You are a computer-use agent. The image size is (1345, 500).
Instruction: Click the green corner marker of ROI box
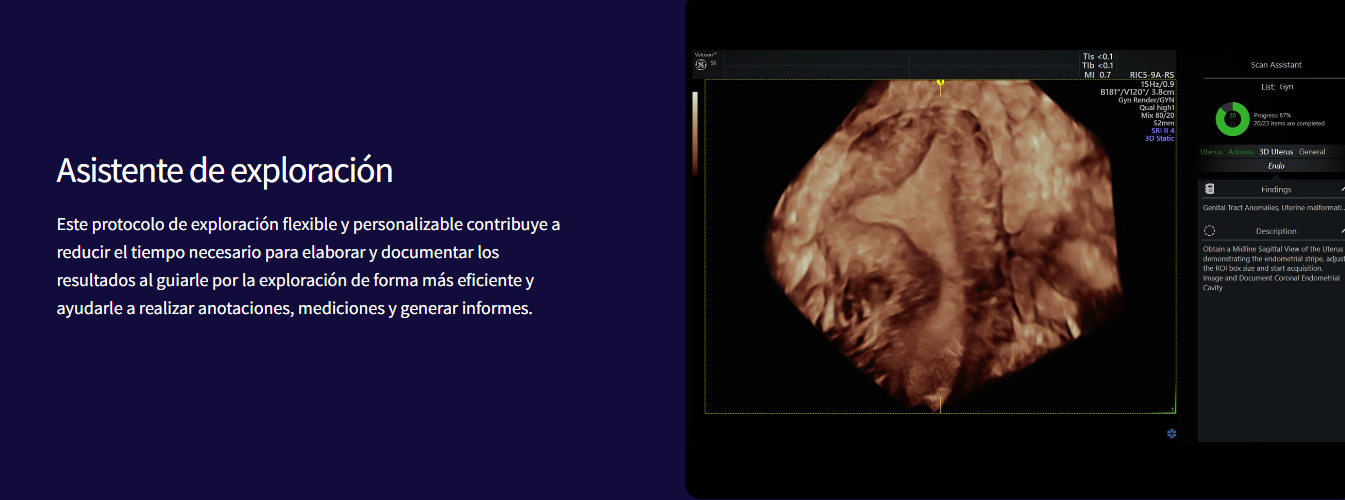(1171, 409)
